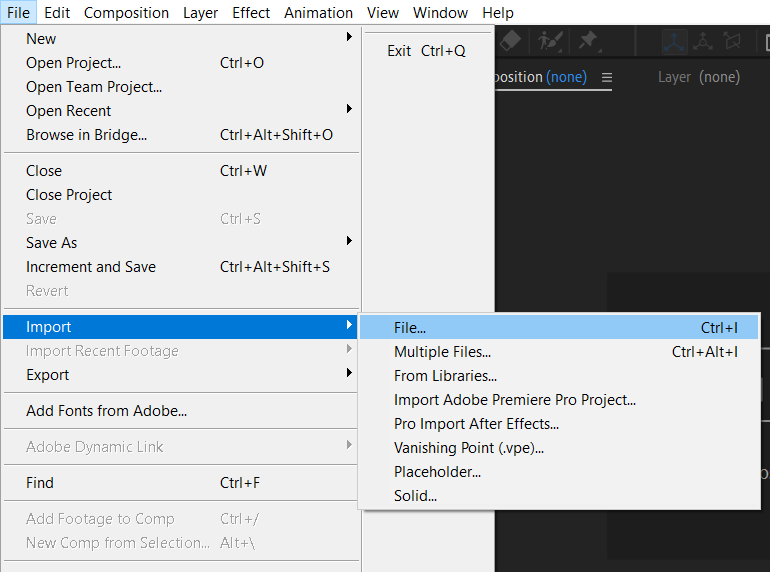770x572 pixels.
Task: Open the Composition panel menu icon
Action: click(x=606, y=77)
